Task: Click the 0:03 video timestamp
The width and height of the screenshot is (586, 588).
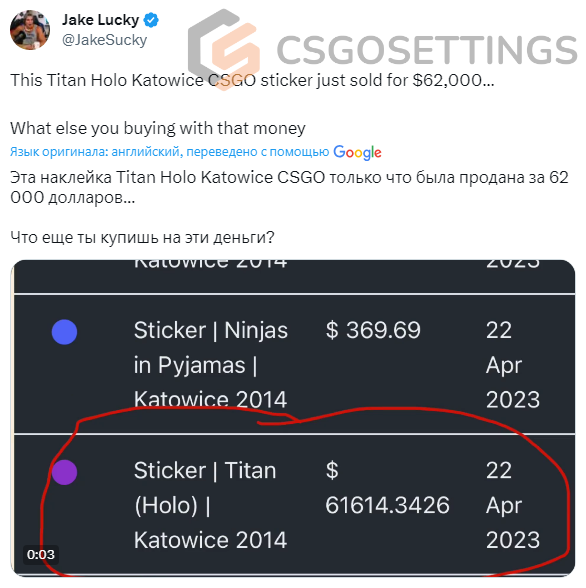Action: pos(41,554)
